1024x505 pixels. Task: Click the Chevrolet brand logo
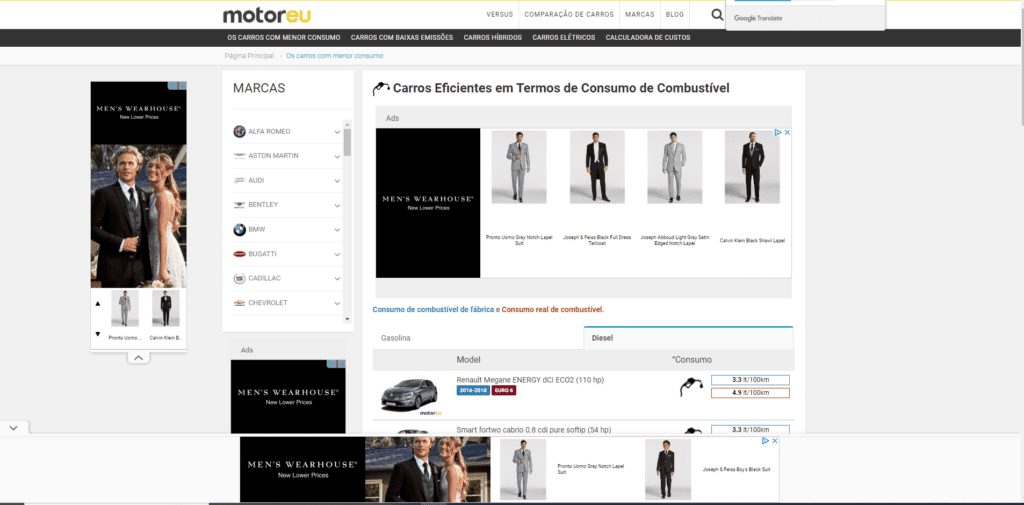(240, 303)
